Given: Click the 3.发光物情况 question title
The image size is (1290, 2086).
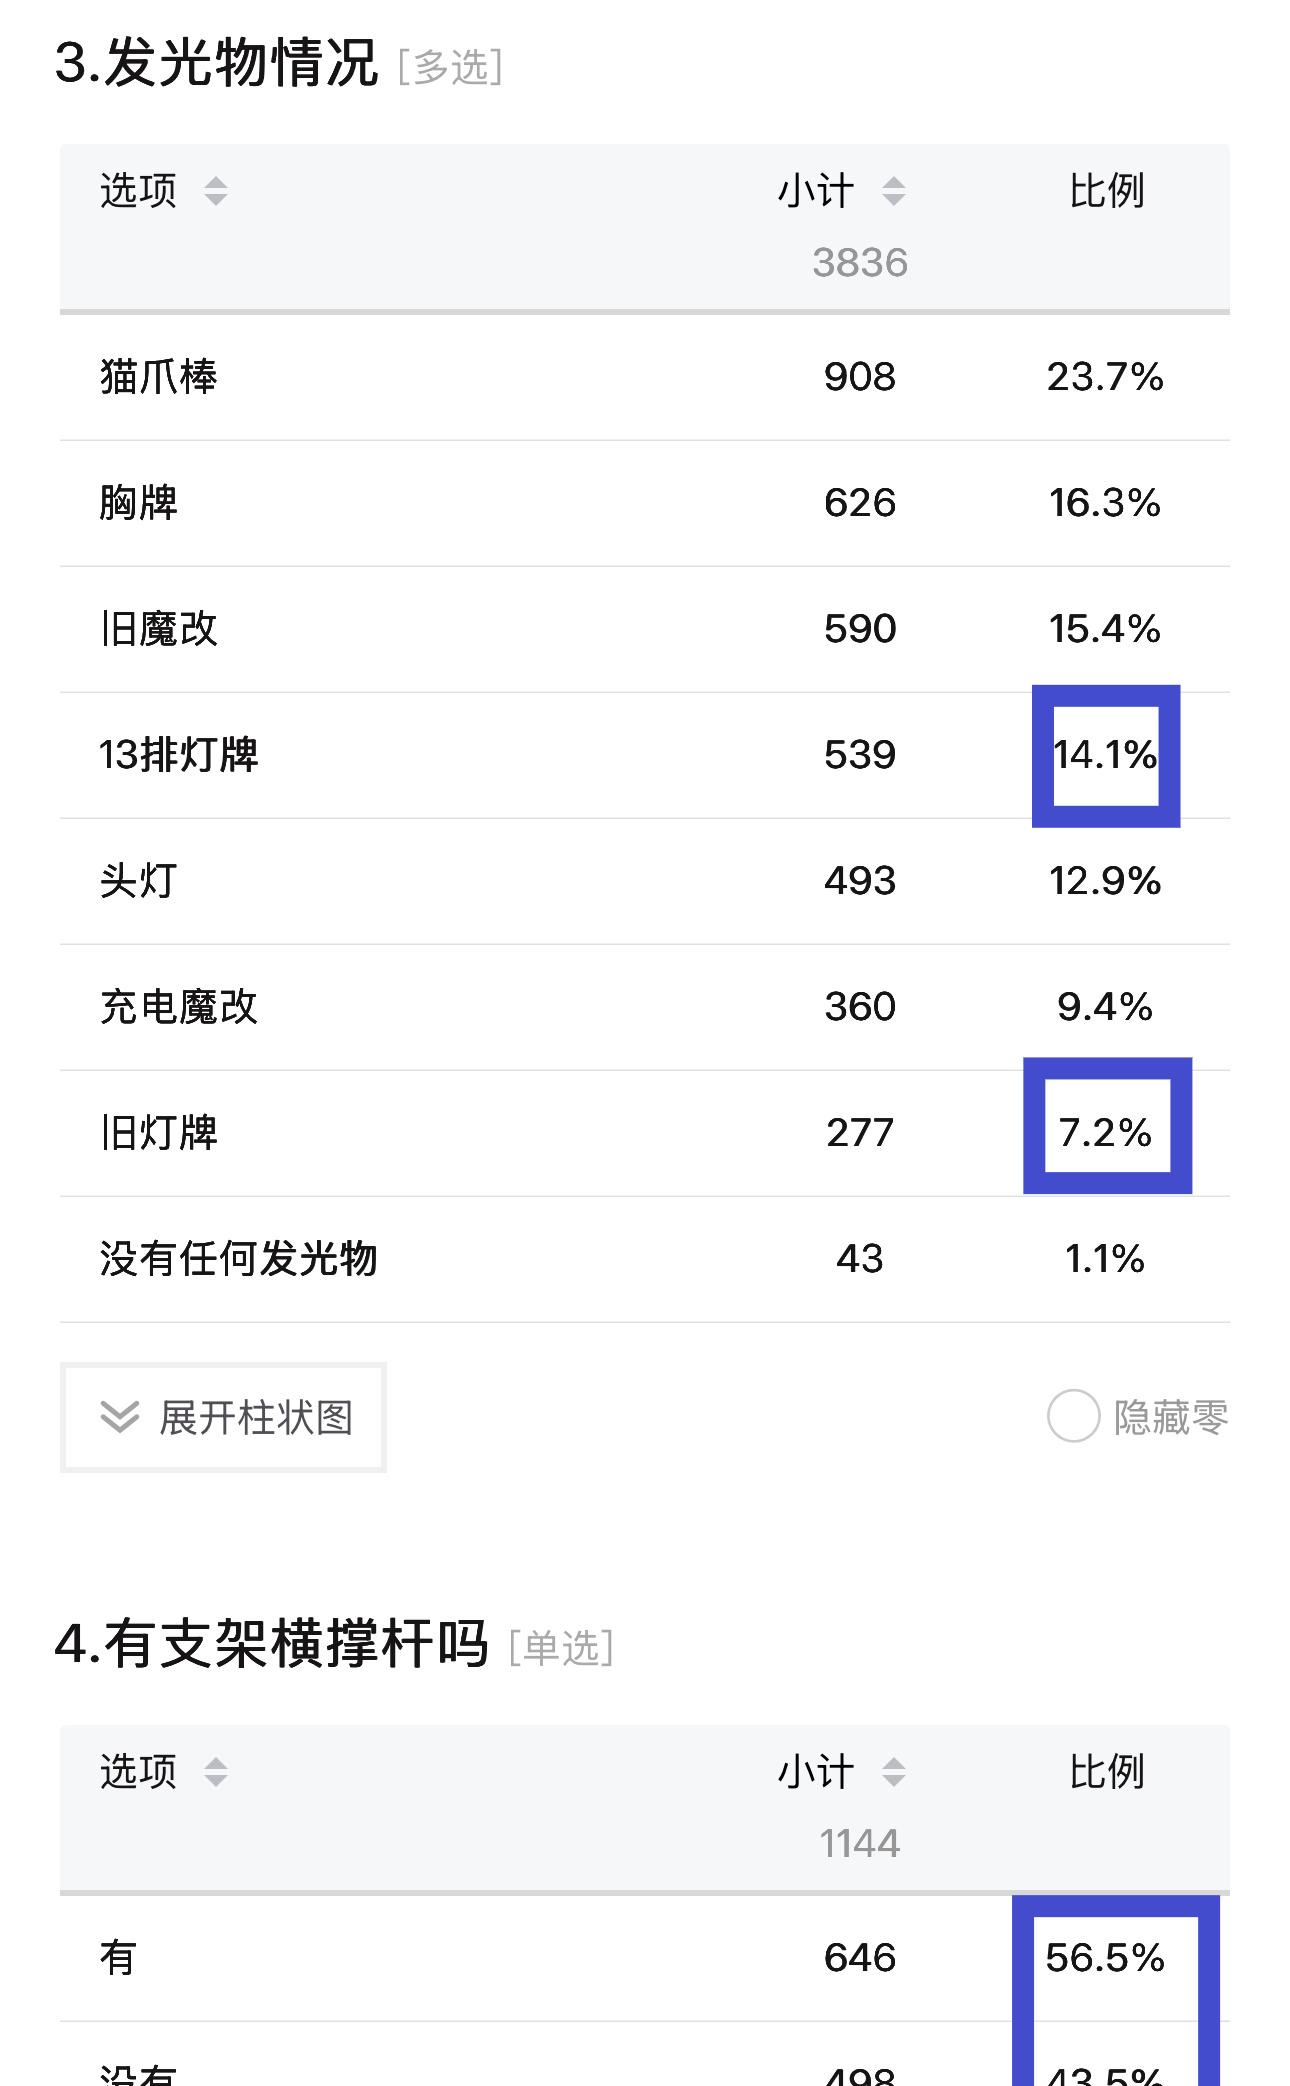Looking at the screenshot, I should point(217,63).
